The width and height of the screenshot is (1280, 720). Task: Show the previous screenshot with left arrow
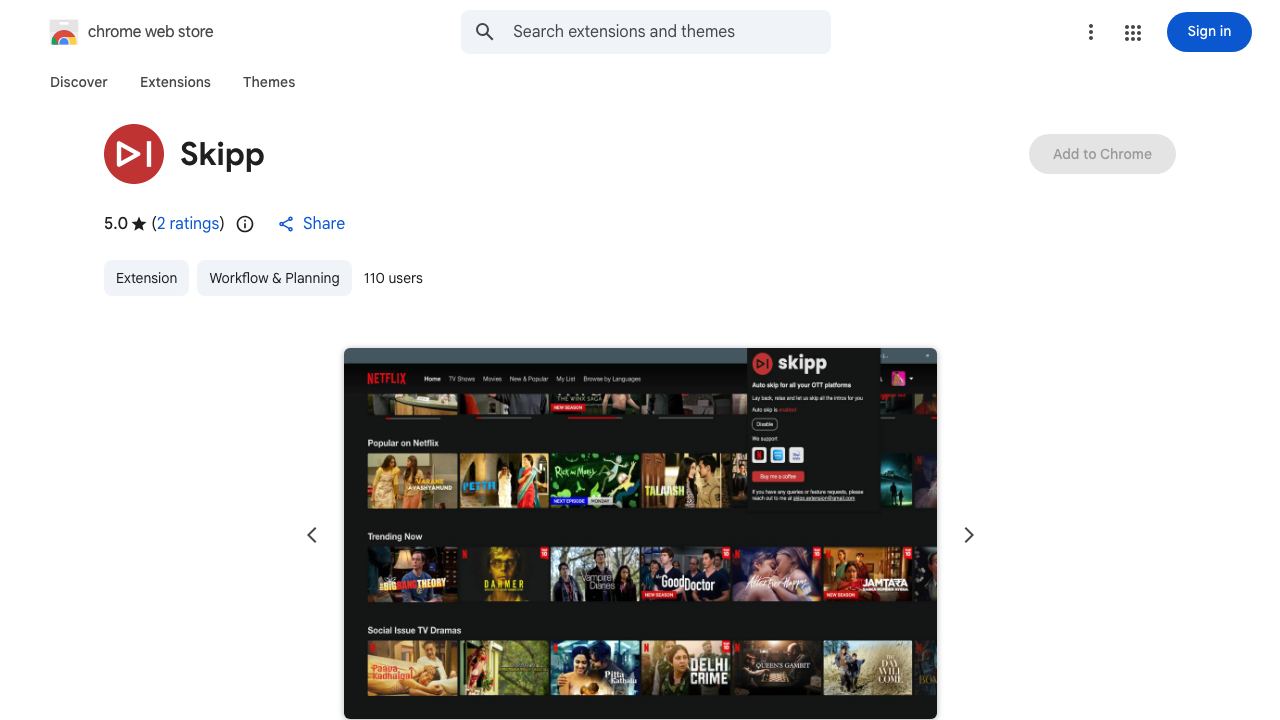312,535
